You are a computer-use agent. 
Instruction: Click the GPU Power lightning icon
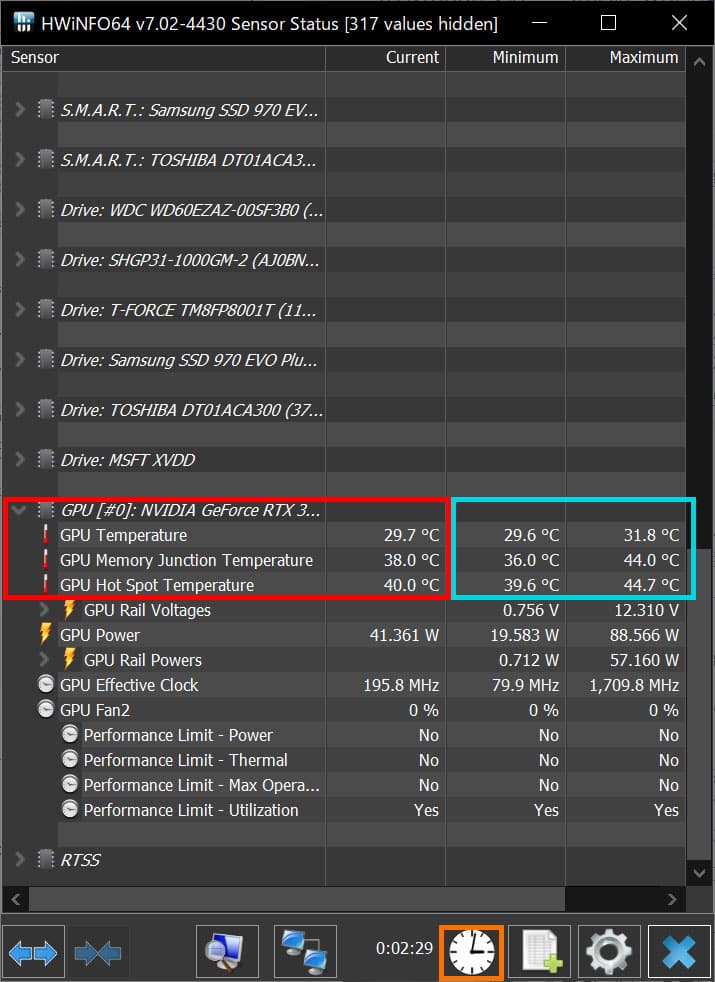(x=45, y=634)
